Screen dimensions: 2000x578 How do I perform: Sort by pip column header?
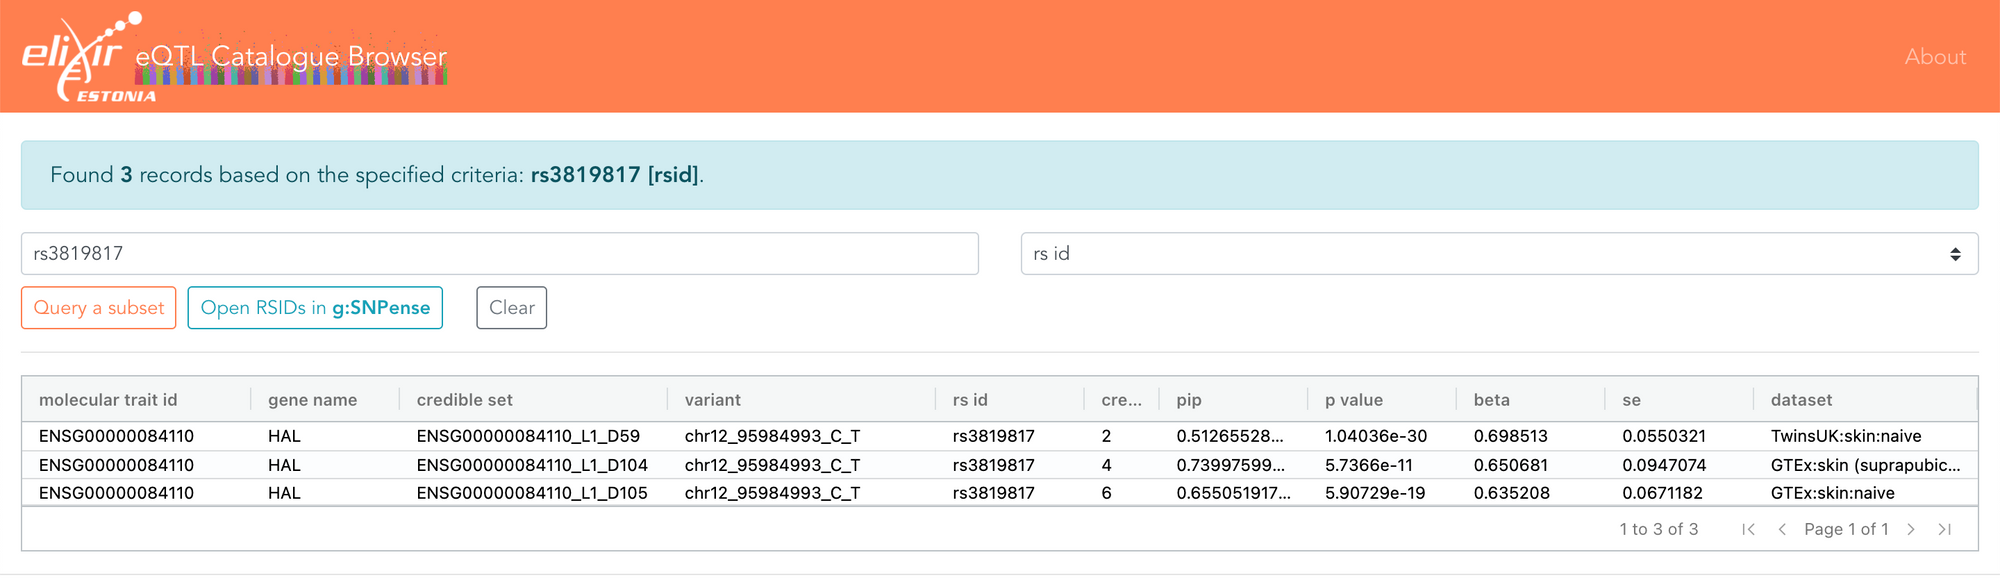click(1189, 400)
